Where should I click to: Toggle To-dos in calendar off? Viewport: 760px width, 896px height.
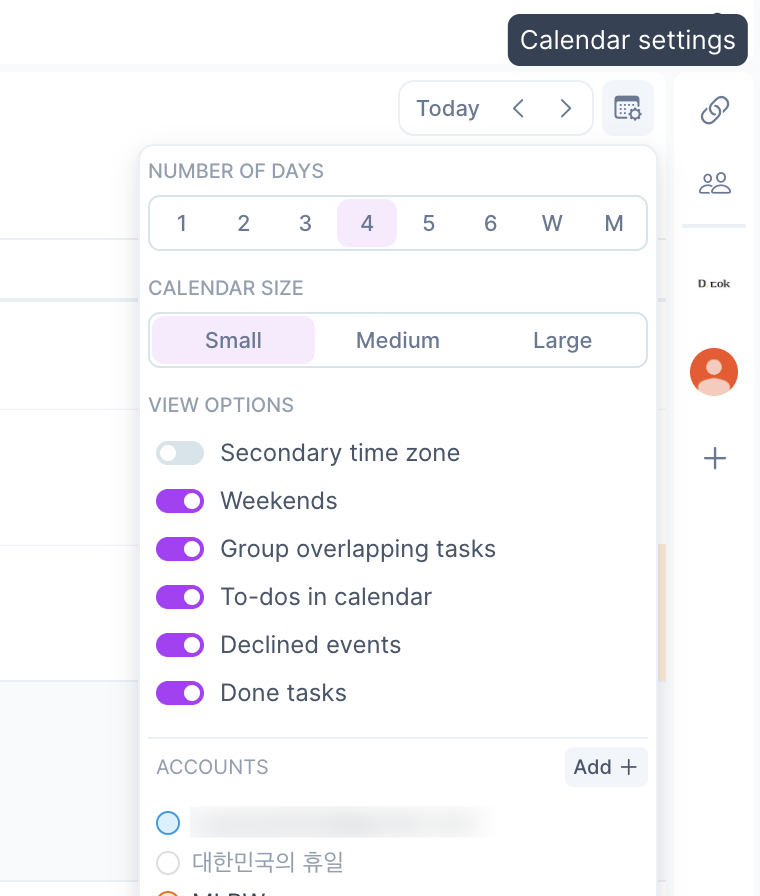(x=180, y=597)
